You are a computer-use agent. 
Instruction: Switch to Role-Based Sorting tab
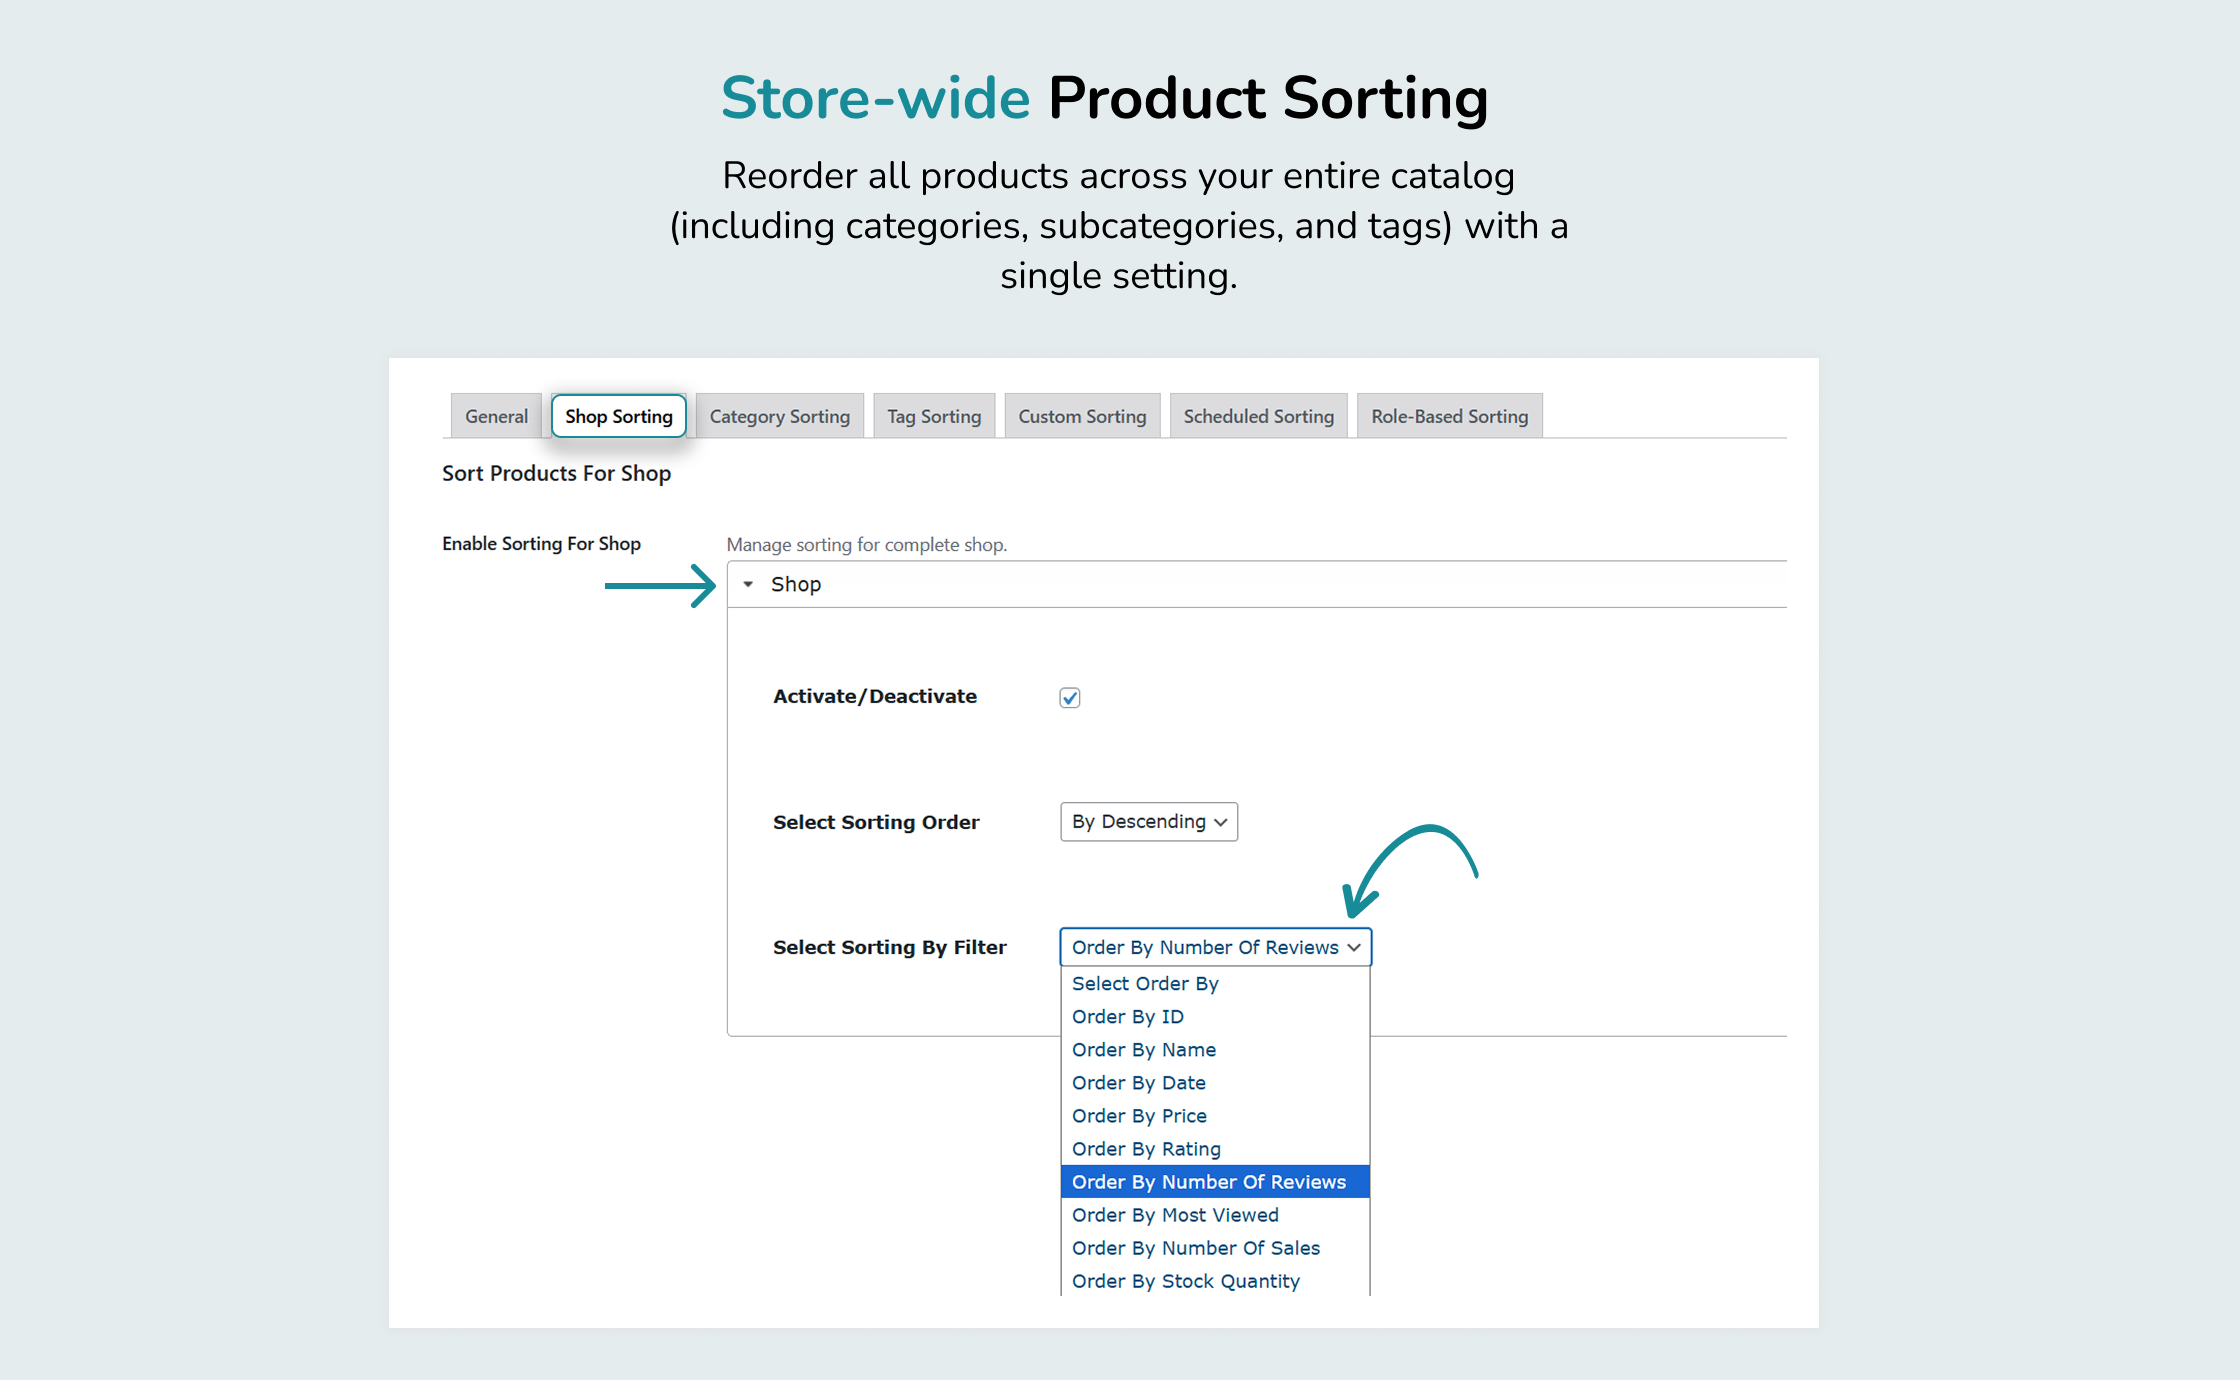(x=1450, y=416)
